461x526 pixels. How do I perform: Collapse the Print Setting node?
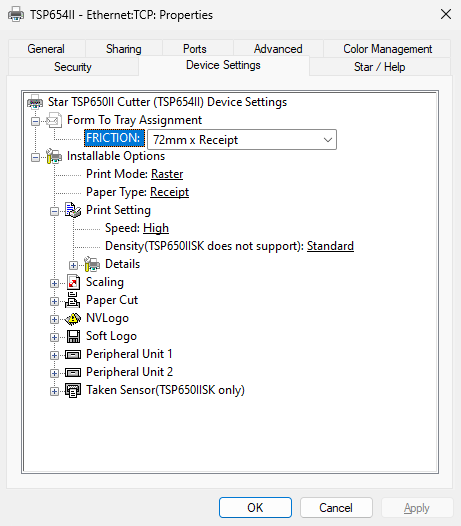click(54, 211)
